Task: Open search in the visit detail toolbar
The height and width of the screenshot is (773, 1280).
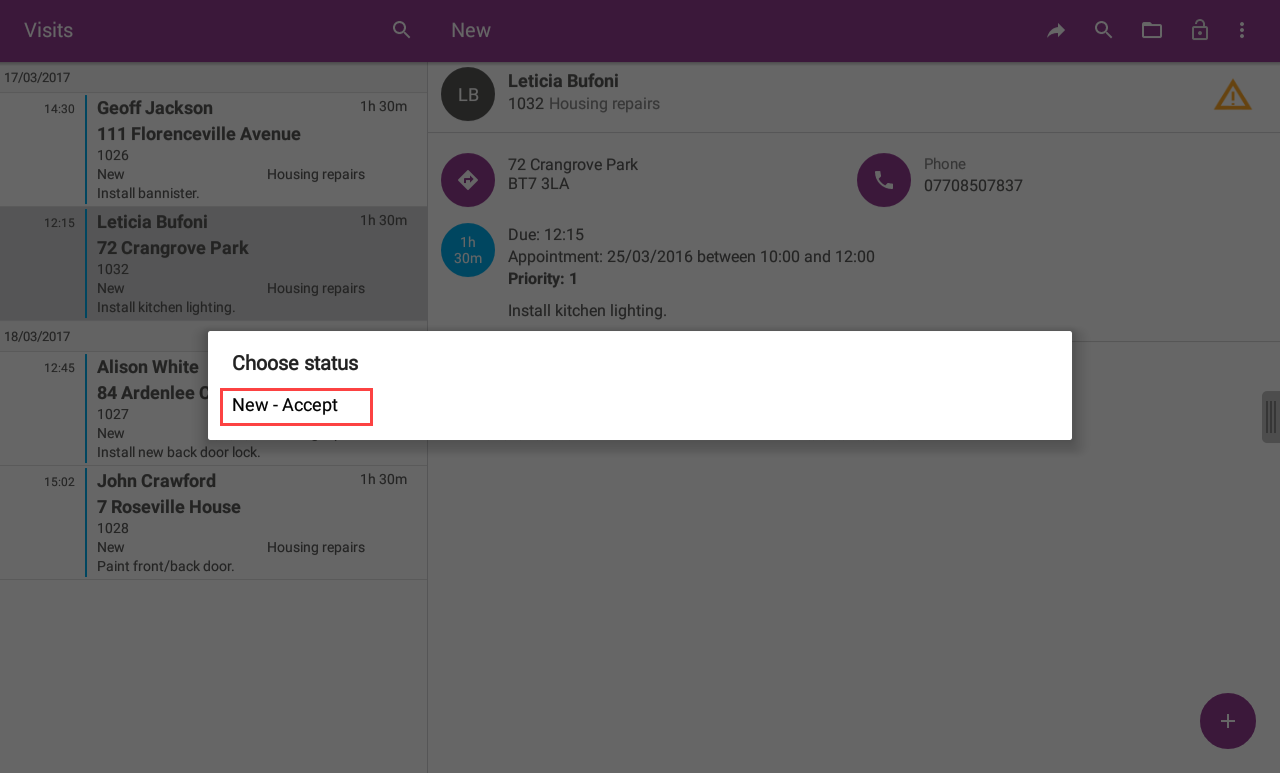Action: point(1104,30)
